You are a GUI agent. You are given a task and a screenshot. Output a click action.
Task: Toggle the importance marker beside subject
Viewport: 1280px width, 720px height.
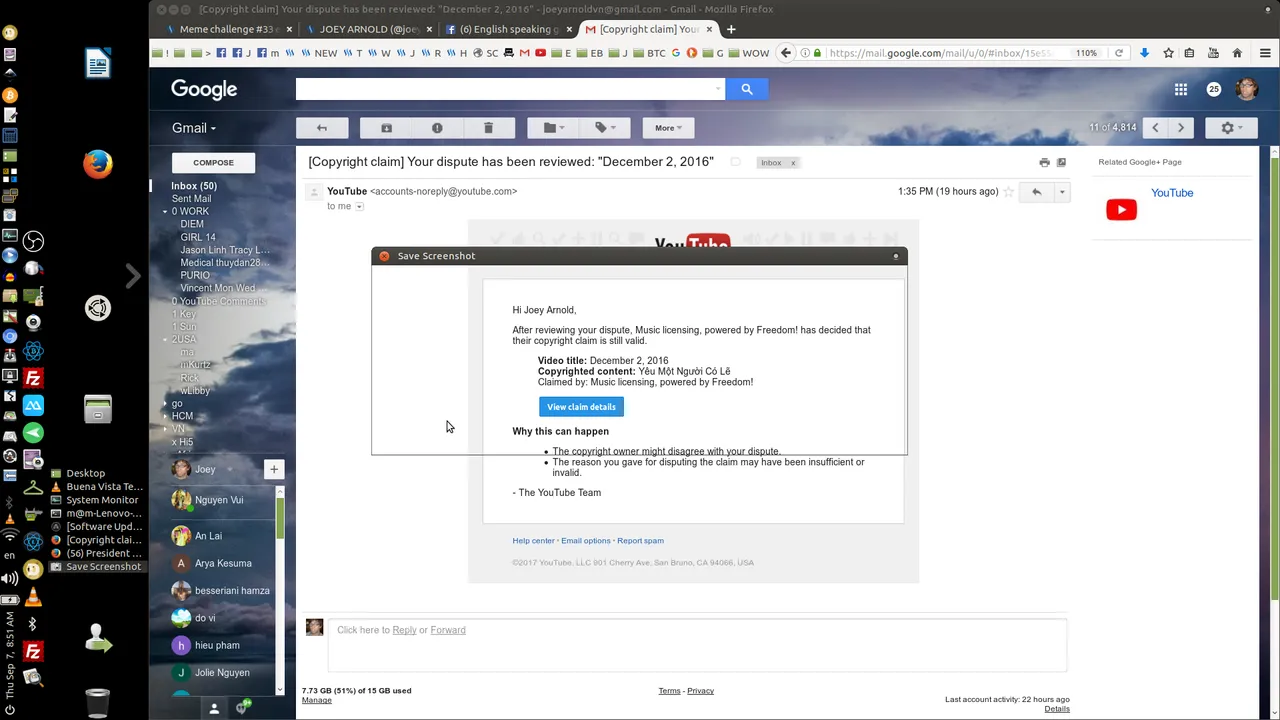(735, 162)
